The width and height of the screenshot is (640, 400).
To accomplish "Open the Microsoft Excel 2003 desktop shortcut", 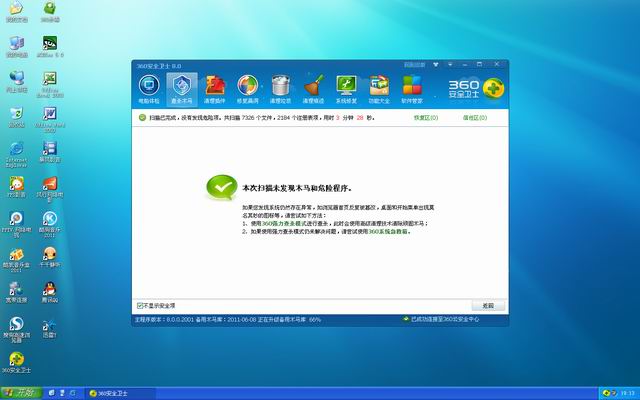I will (x=50, y=84).
